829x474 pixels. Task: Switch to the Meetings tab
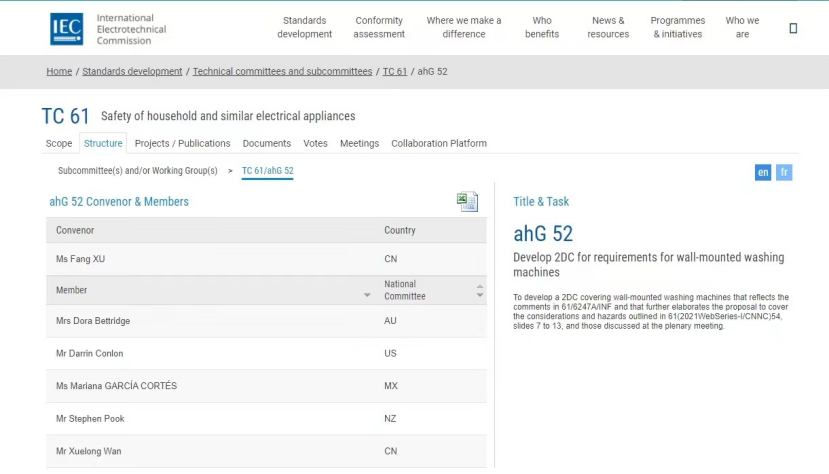click(x=360, y=143)
